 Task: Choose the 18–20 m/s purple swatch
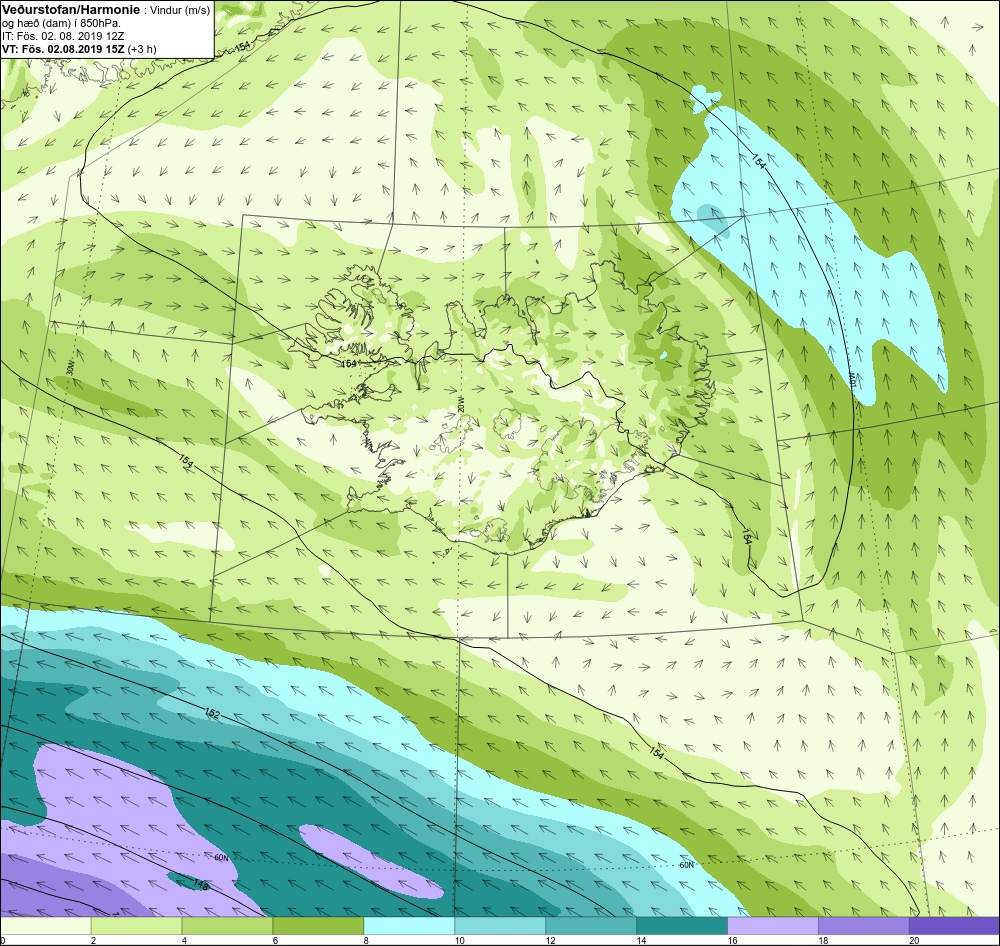[864, 925]
